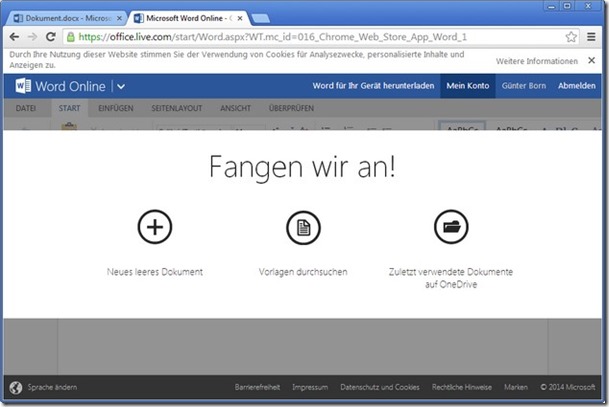Screen dimensions: 609x407
Task: Click the green padlock security icon
Action: coord(71,37)
